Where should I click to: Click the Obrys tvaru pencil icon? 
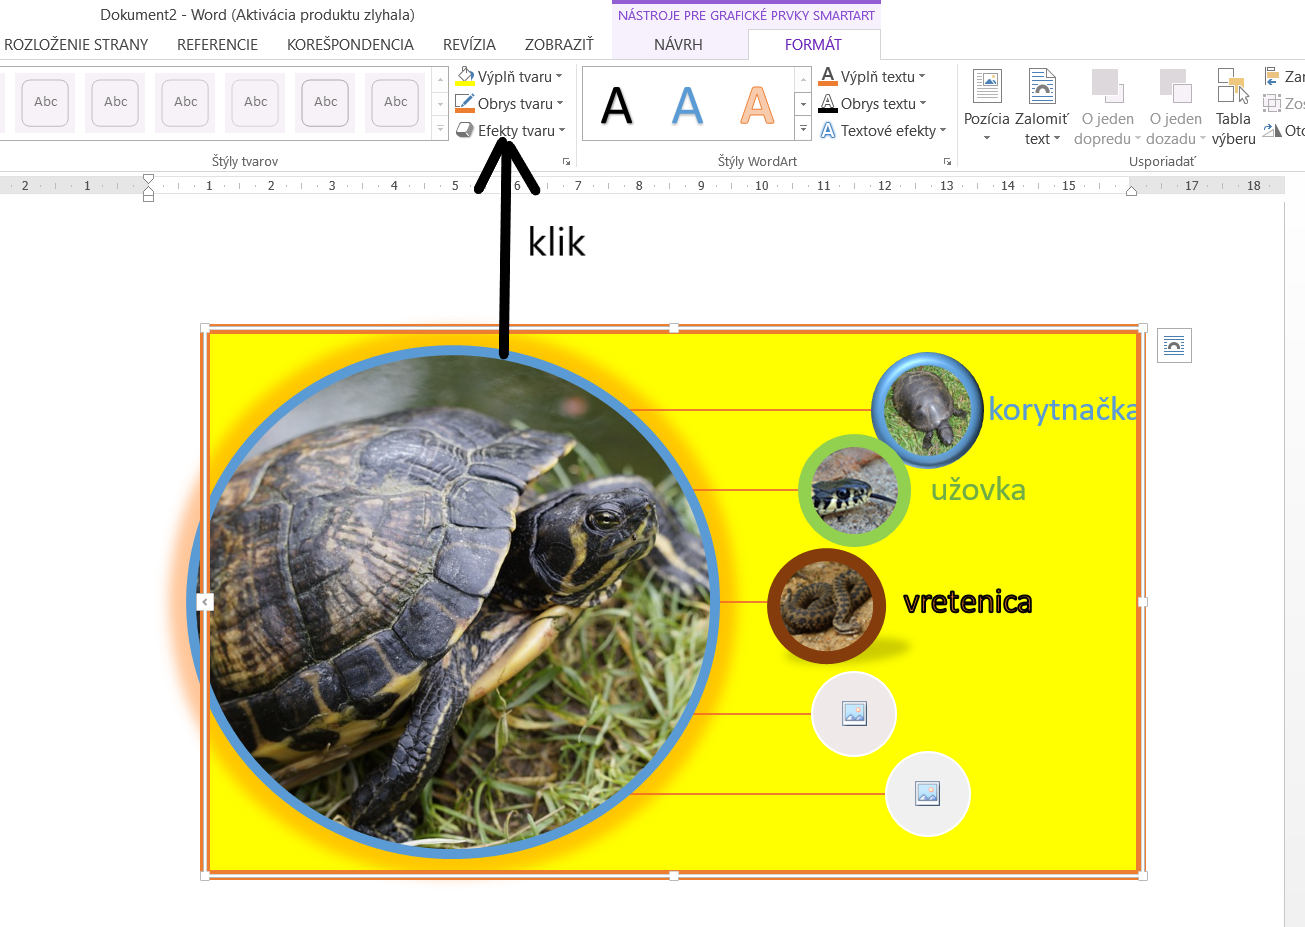(465, 104)
